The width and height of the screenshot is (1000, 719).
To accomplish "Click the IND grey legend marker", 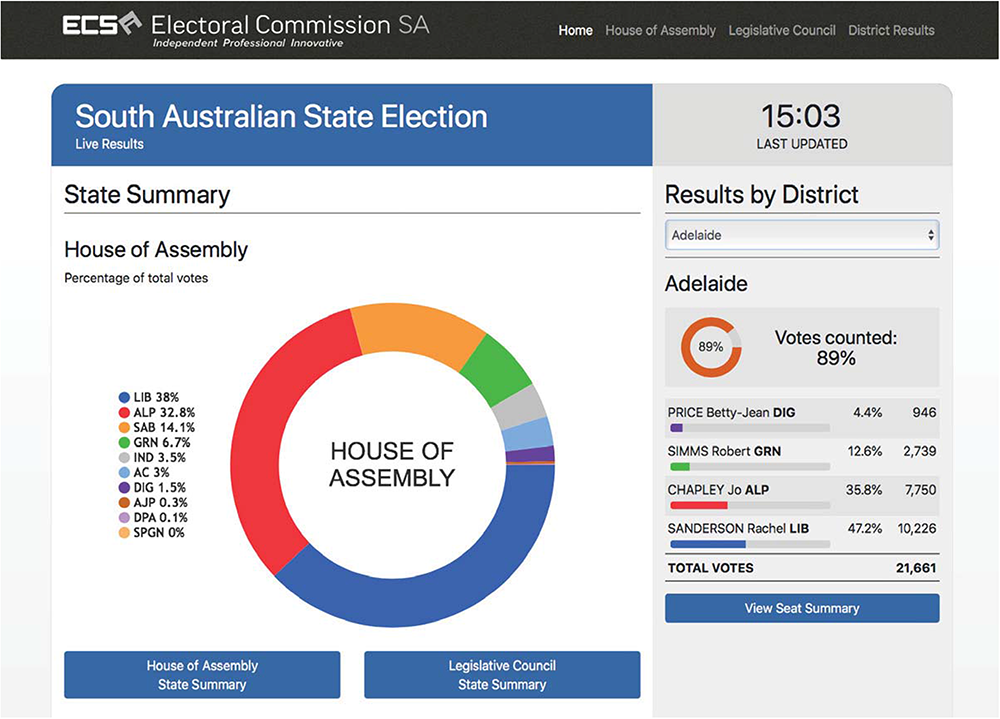I will [124, 457].
